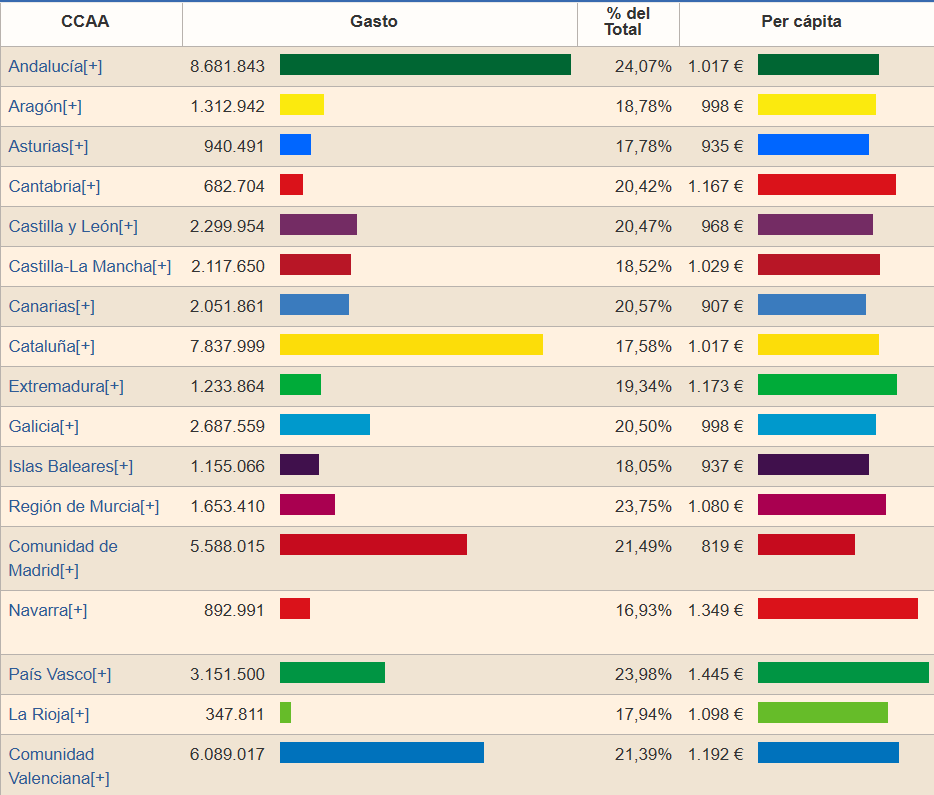Select Castilla-La Mancha Gasto value 2.117.650
The width and height of the screenshot is (934, 795).
[x=228, y=267]
